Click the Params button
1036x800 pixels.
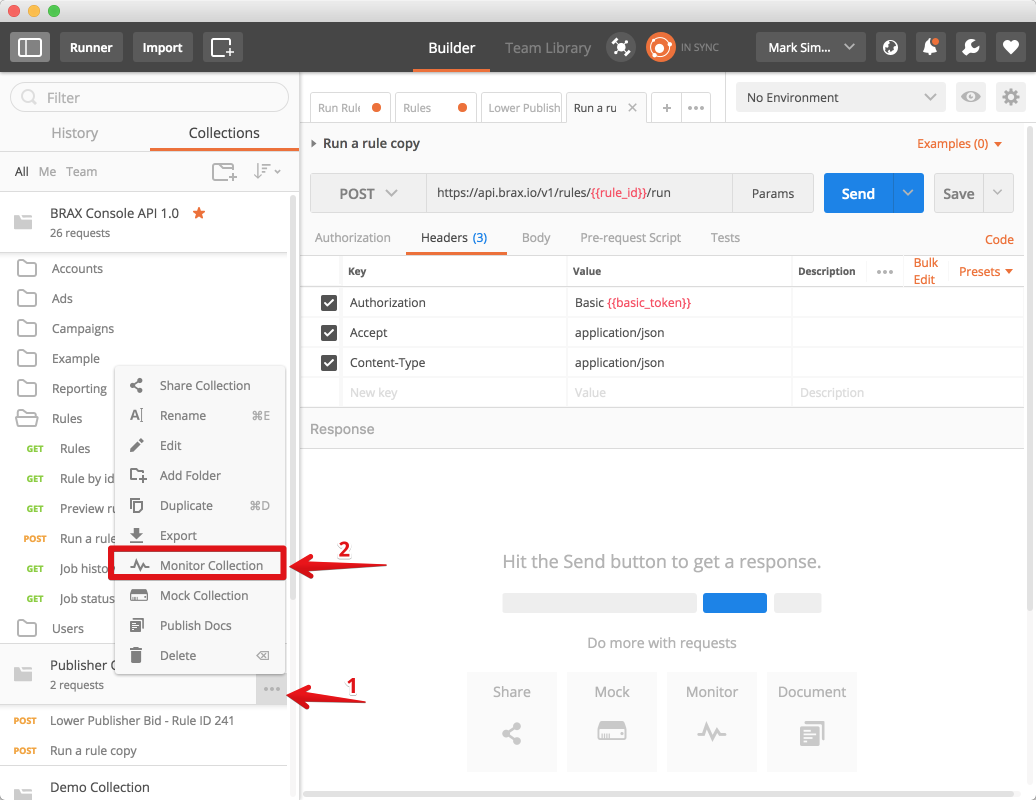(x=773, y=194)
